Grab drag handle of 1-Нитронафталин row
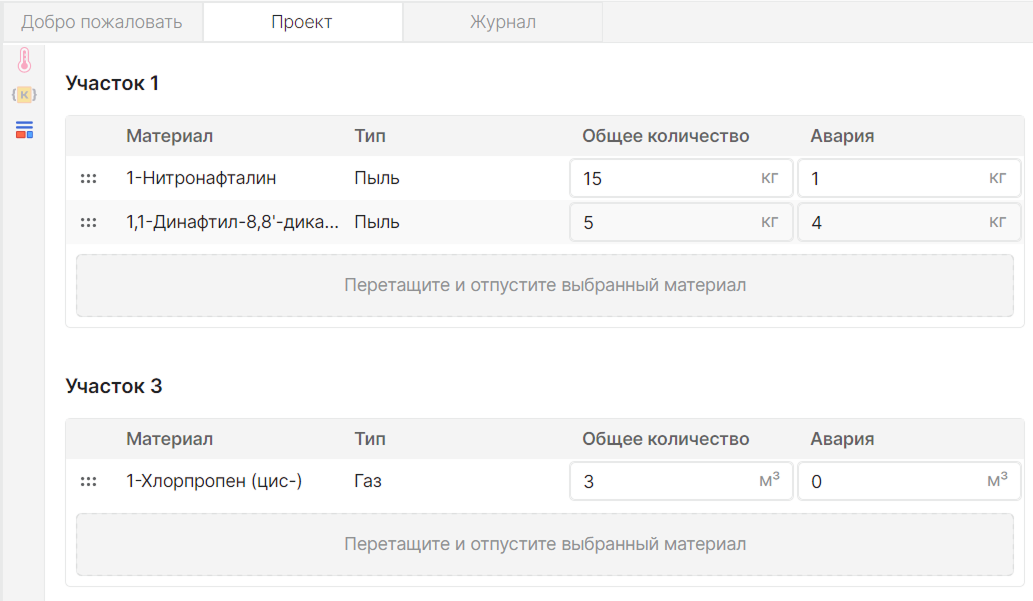This screenshot has height=601, width=1033. tap(88, 179)
